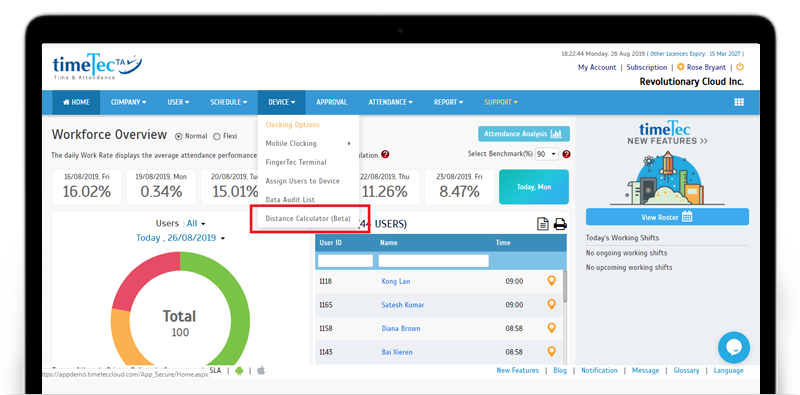Viewport: 800px width, 395px height.
Task: Click the TimeTec TA logo
Action: (x=97, y=66)
